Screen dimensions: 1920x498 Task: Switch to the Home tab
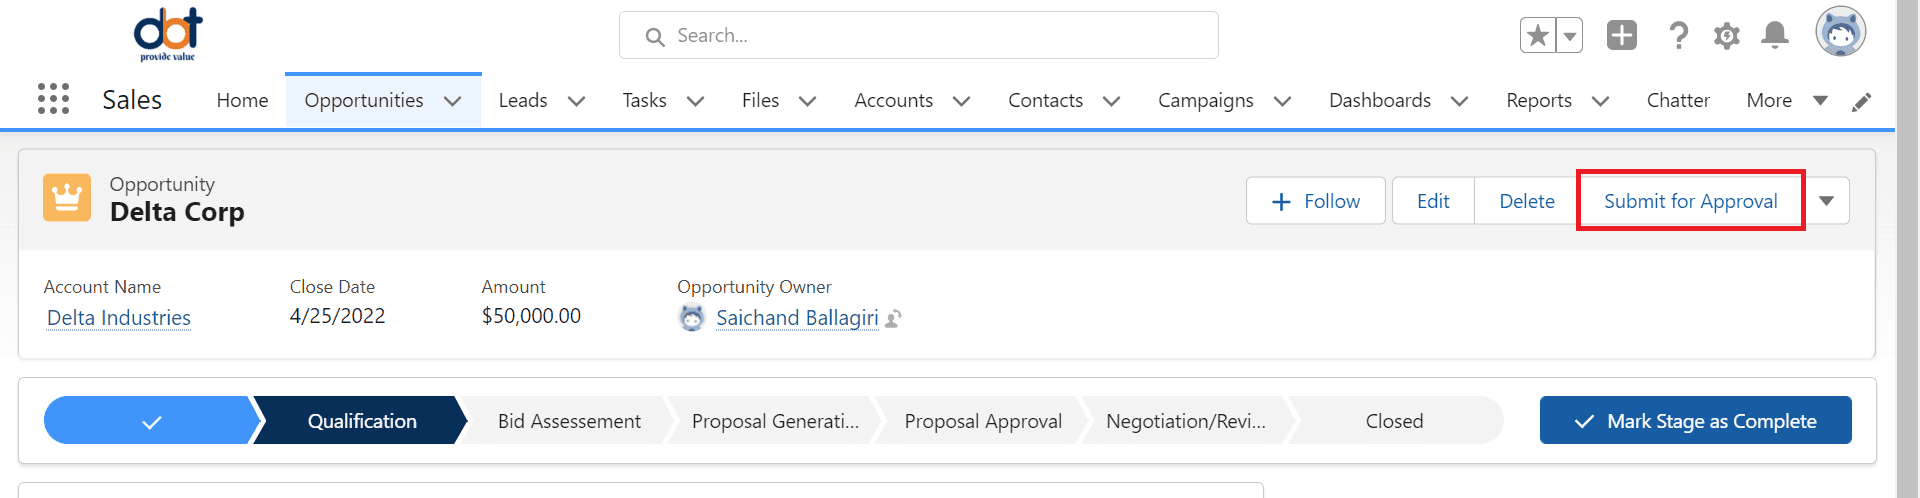pos(243,101)
